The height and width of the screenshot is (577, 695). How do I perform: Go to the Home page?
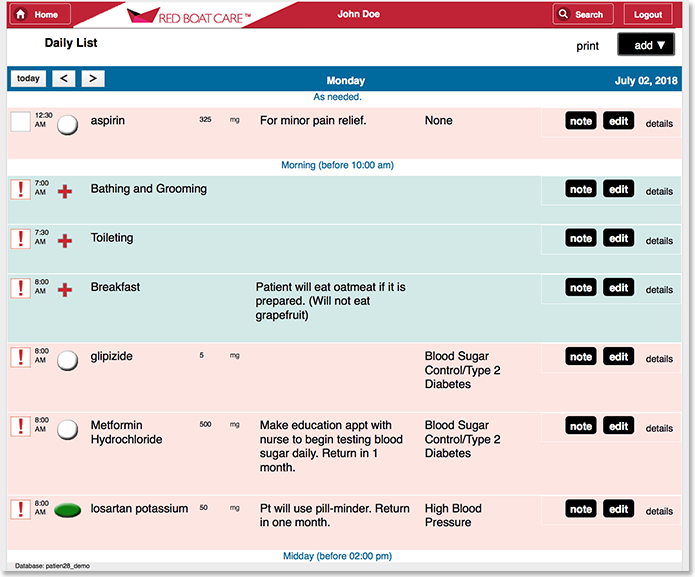[x=39, y=15]
